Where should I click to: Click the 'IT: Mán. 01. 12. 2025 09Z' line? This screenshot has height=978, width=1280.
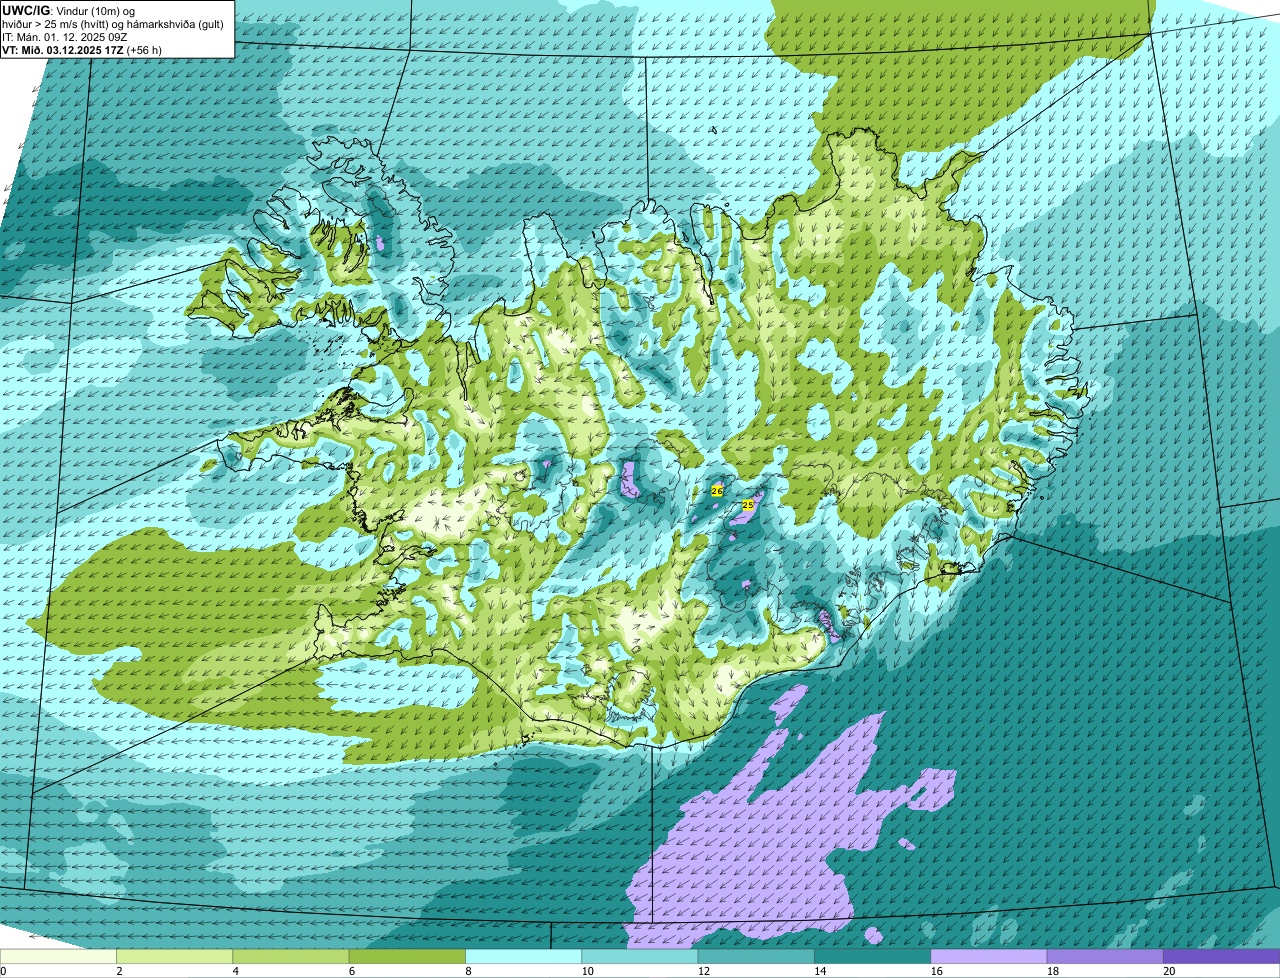tap(64, 36)
